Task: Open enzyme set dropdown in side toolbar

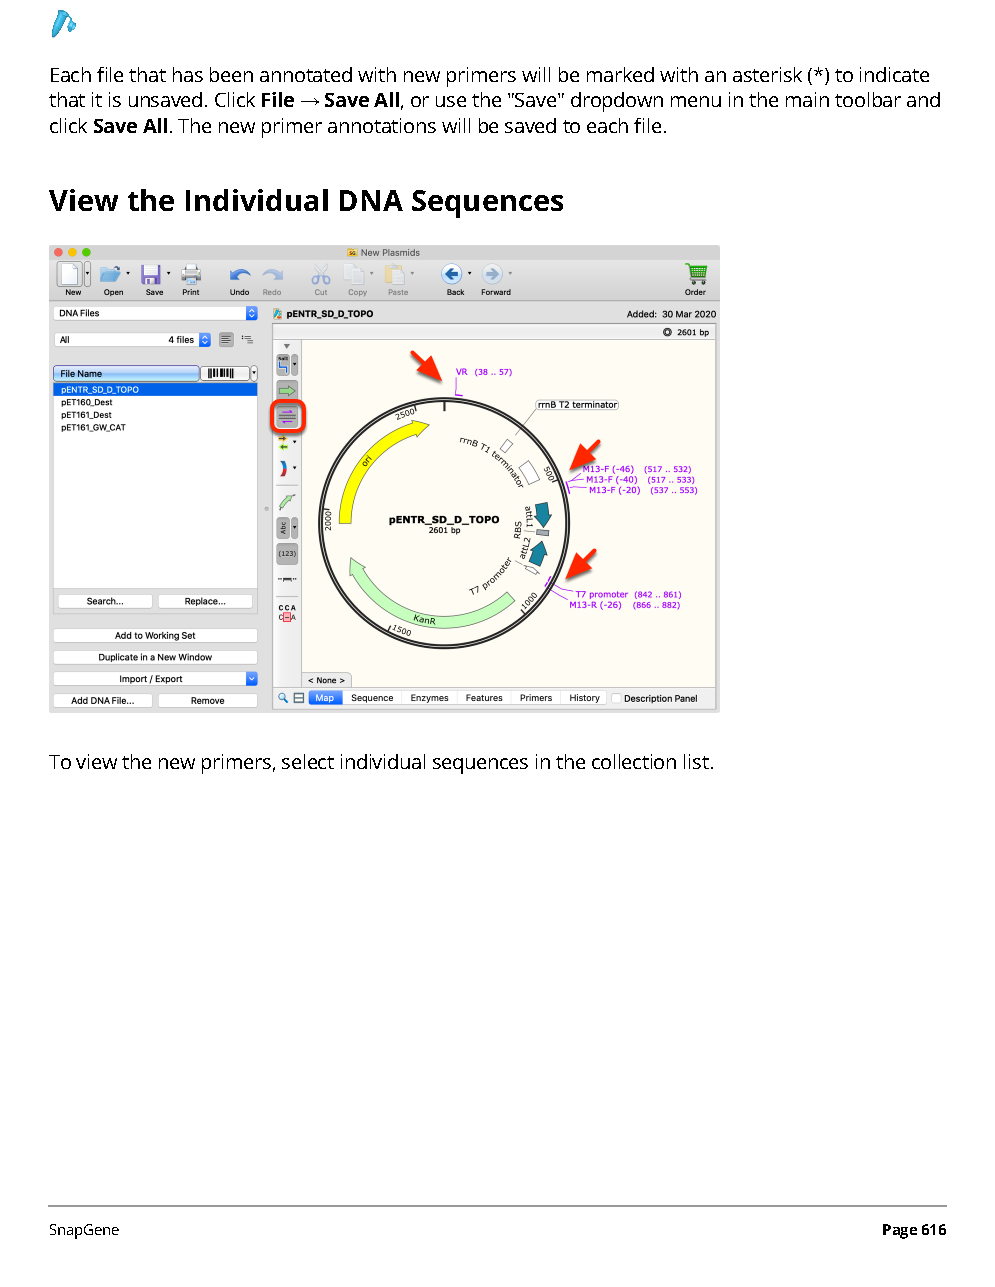Action: click(x=294, y=365)
